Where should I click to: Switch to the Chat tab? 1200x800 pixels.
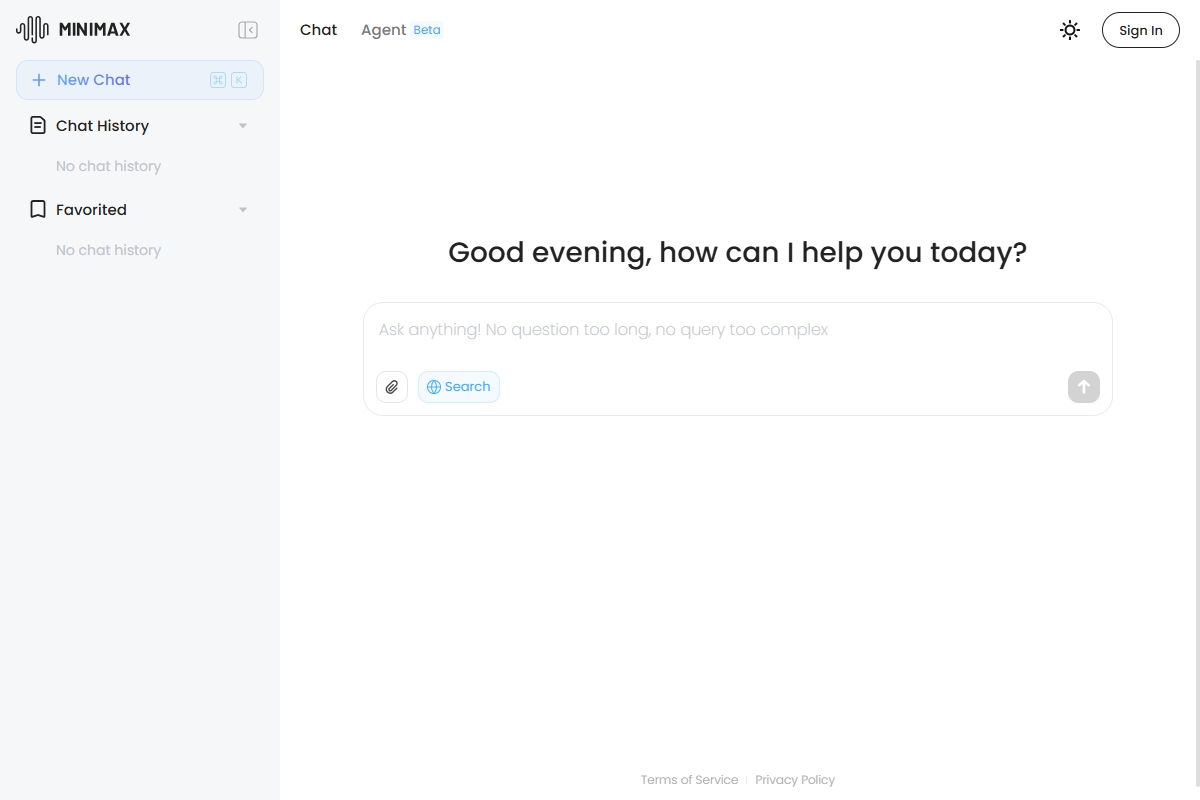coord(318,30)
